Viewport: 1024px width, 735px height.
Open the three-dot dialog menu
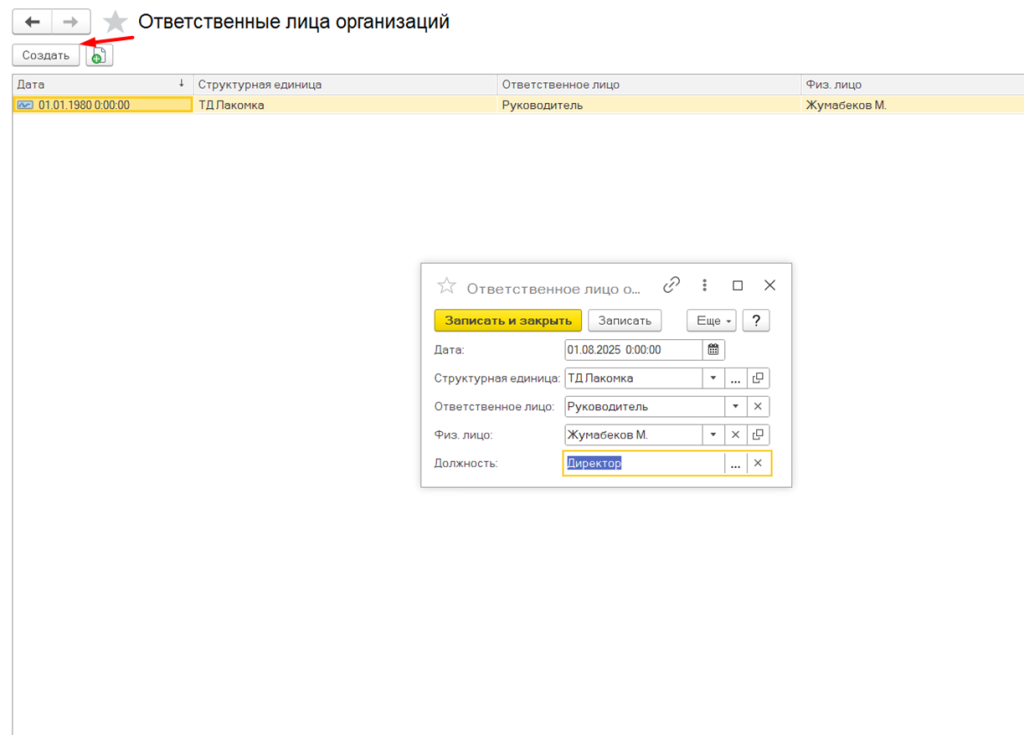pos(705,285)
